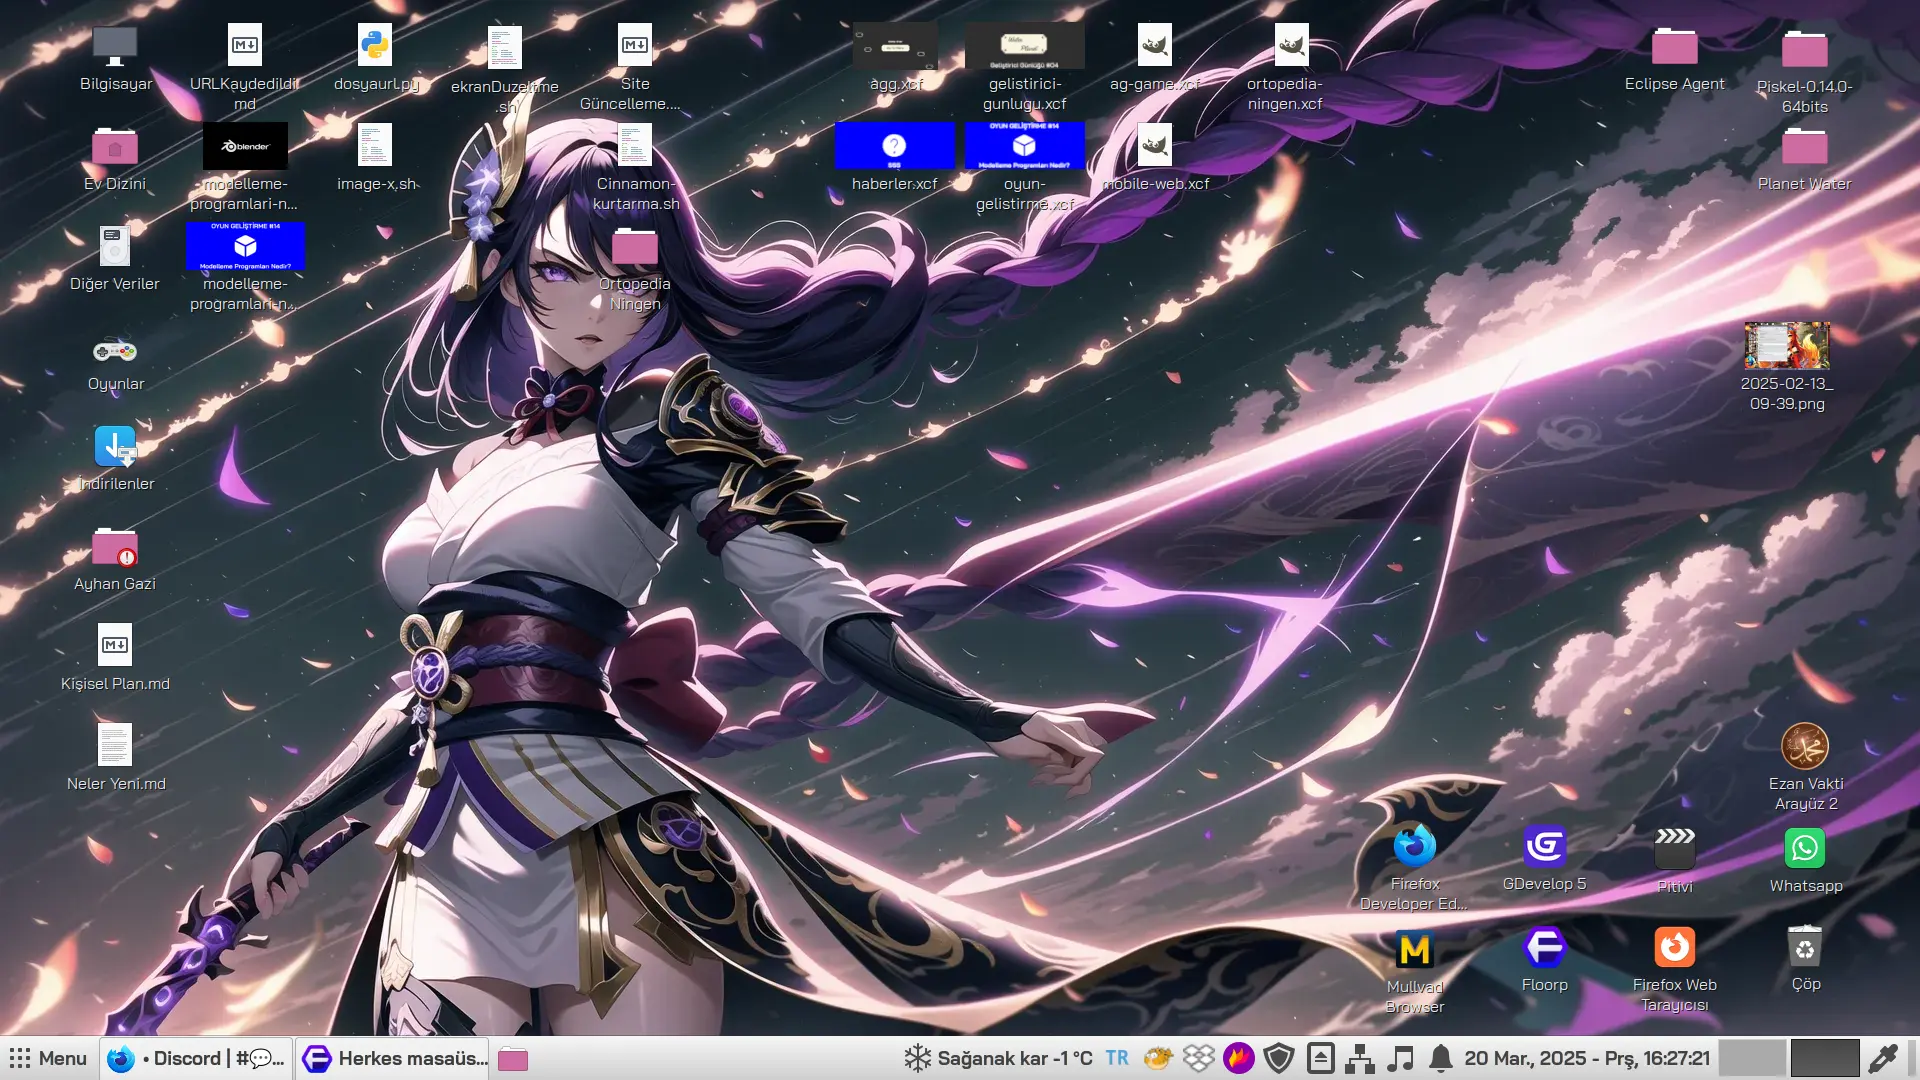Open the shield security tray icon
The width and height of the screenshot is (1920, 1080).
point(1279,1058)
